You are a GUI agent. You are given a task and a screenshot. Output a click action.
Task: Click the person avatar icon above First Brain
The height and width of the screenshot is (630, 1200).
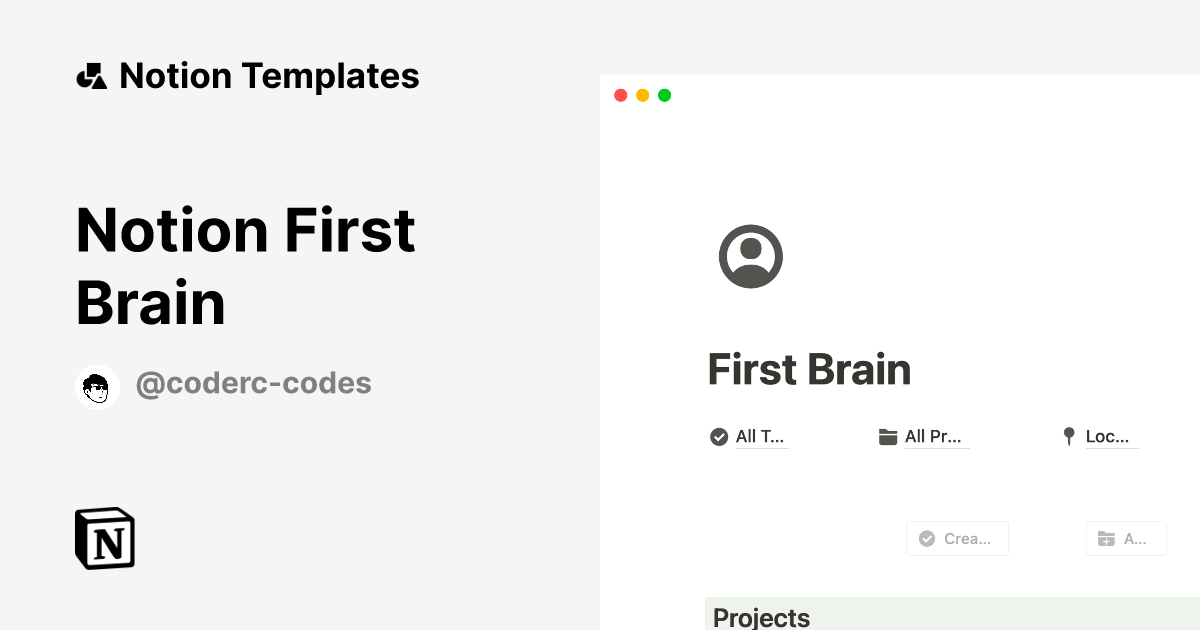[x=750, y=256]
